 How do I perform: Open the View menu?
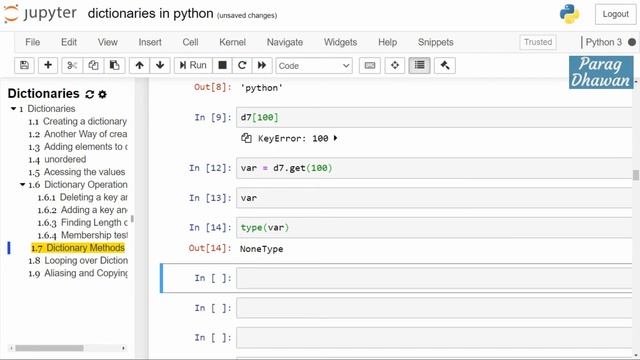click(x=107, y=42)
